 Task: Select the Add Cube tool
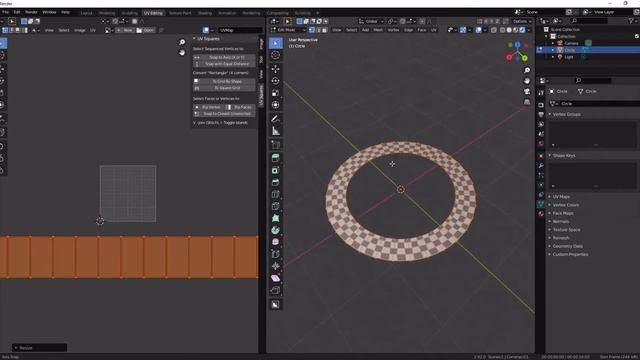click(276, 144)
